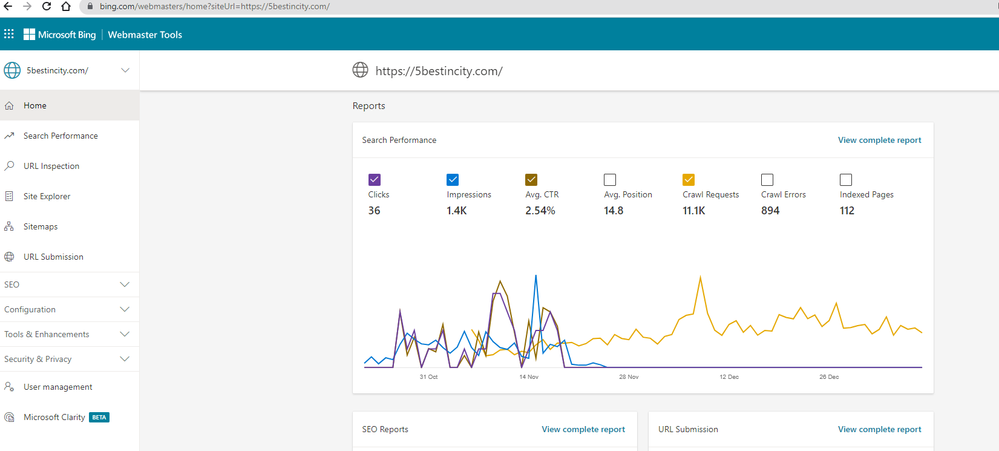Image resolution: width=999 pixels, height=451 pixels.
Task: Open the Microsoft apps grid launcher
Action: tap(9, 34)
